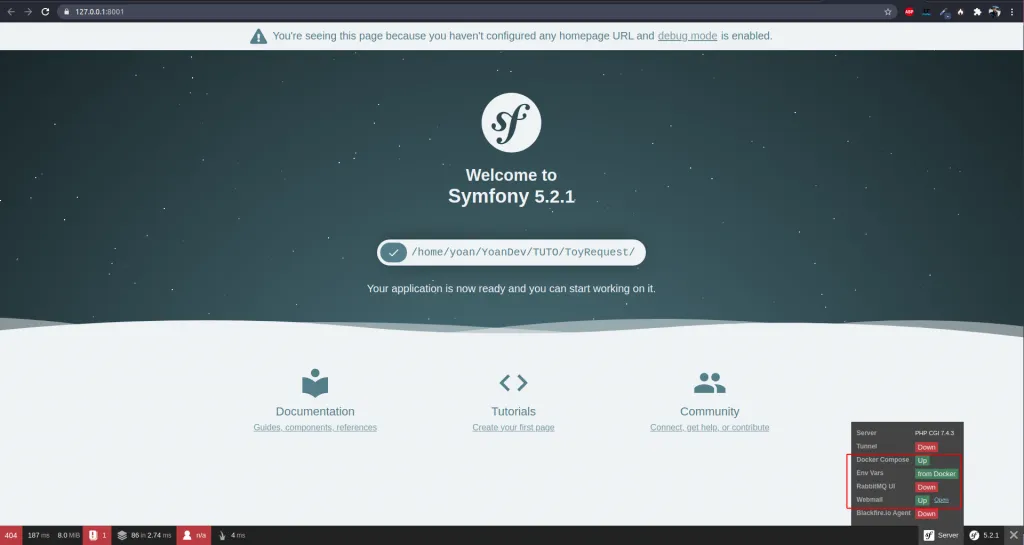Screen dimensions: 1024x545
Task: Open the browser extensions puzzle icon
Action: click(977, 12)
